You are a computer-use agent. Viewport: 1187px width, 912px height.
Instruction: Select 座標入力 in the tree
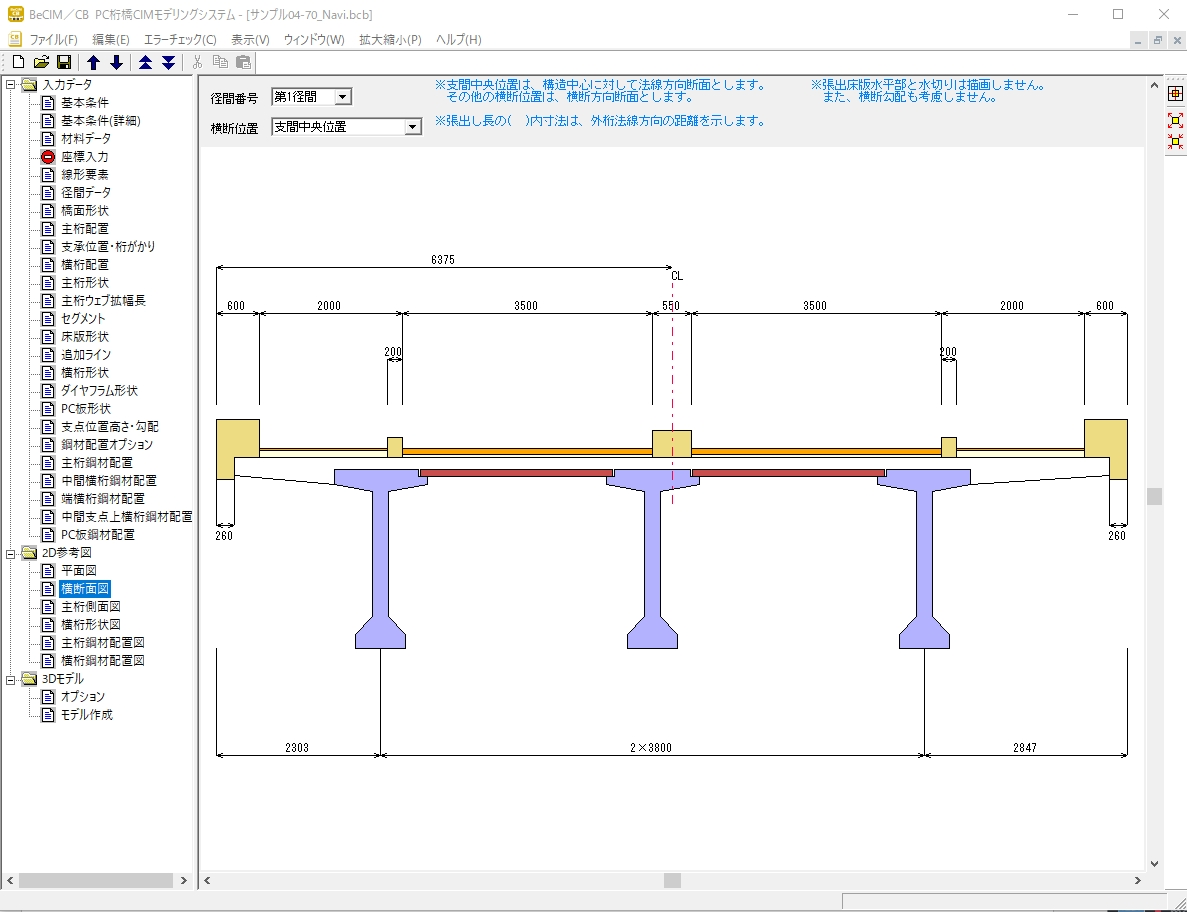click(x=84, y=157)
